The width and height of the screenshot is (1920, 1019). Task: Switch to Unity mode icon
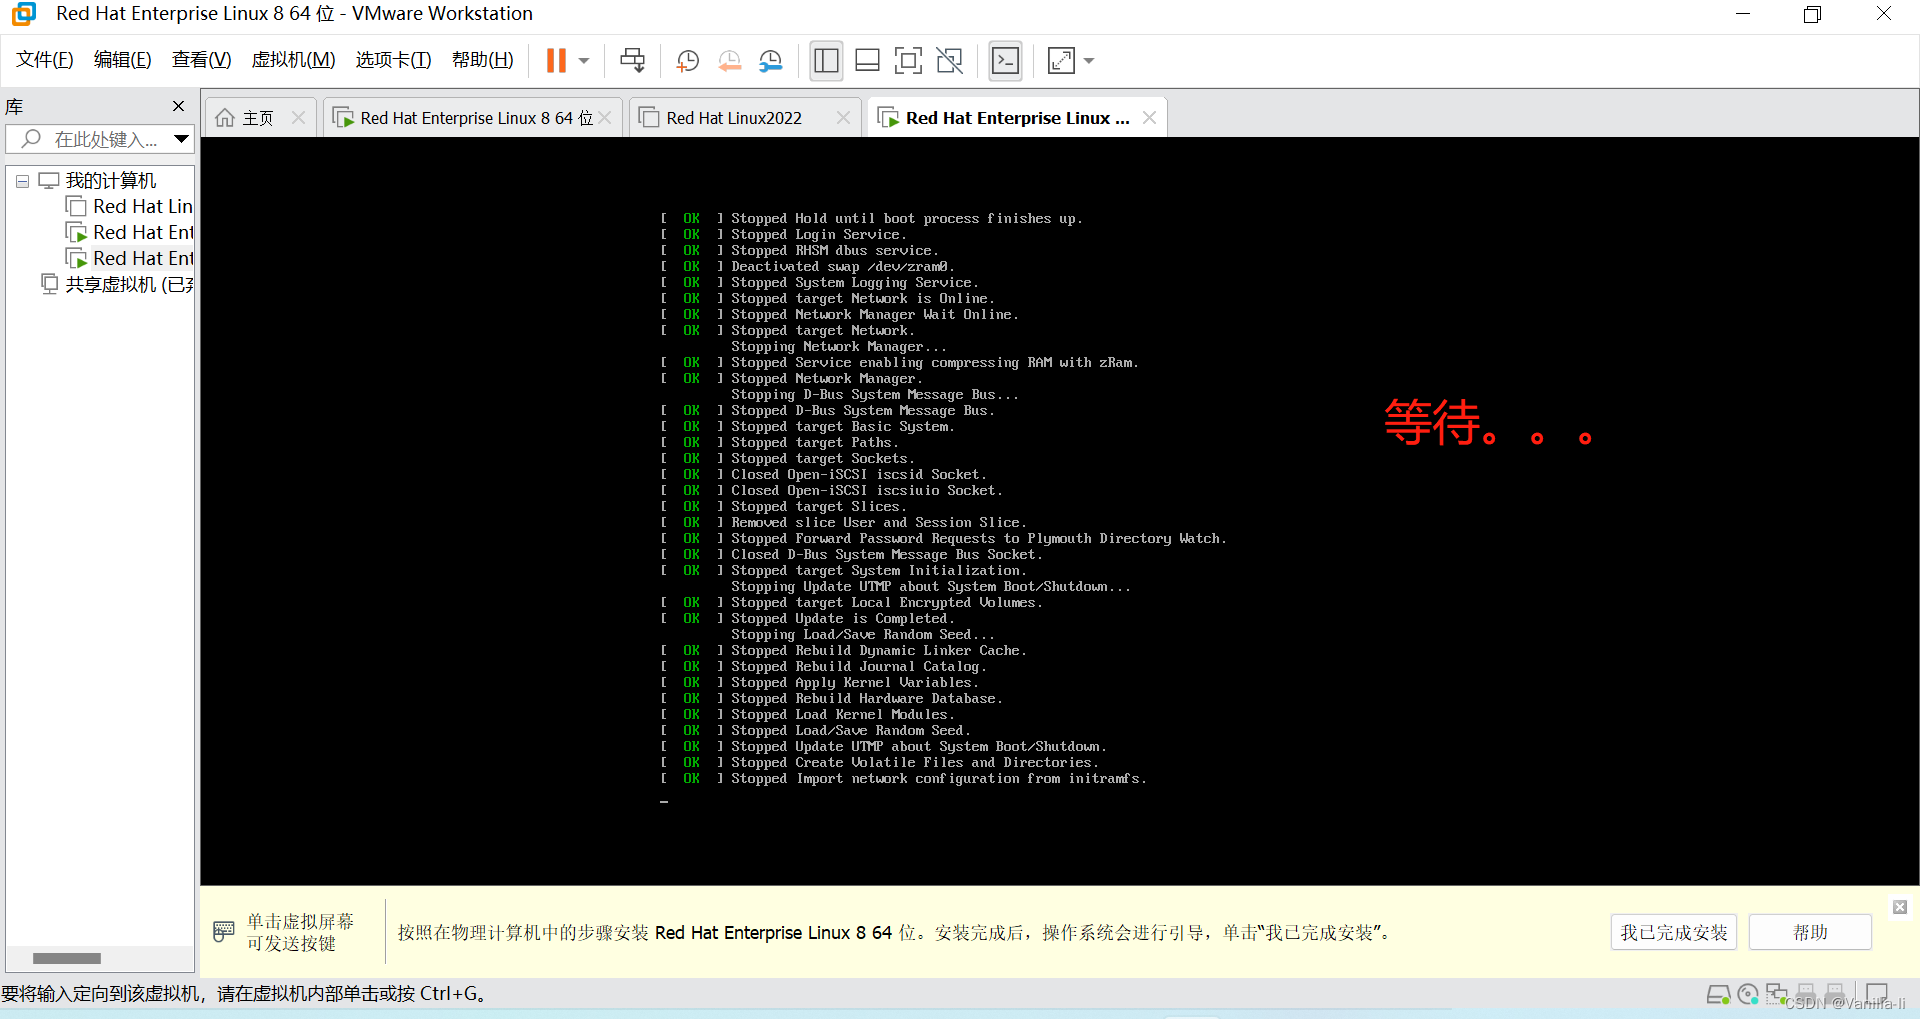click(x=950, y=61)
